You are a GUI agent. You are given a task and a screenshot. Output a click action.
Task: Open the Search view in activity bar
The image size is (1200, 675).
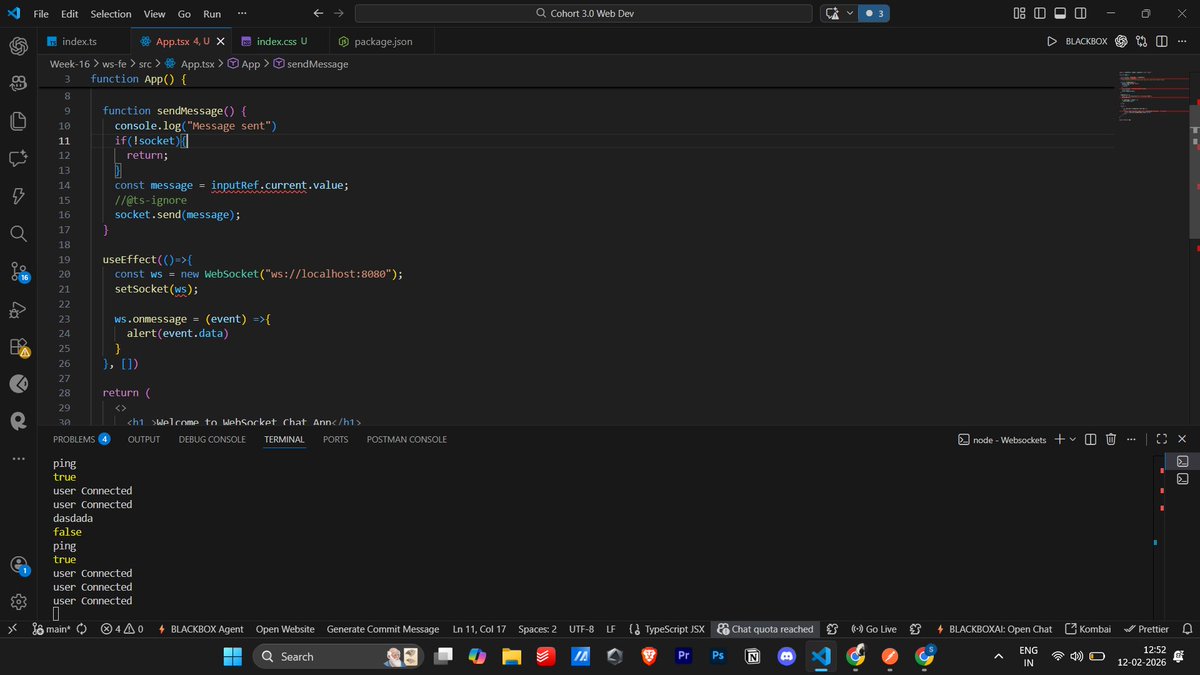(18, 233)
